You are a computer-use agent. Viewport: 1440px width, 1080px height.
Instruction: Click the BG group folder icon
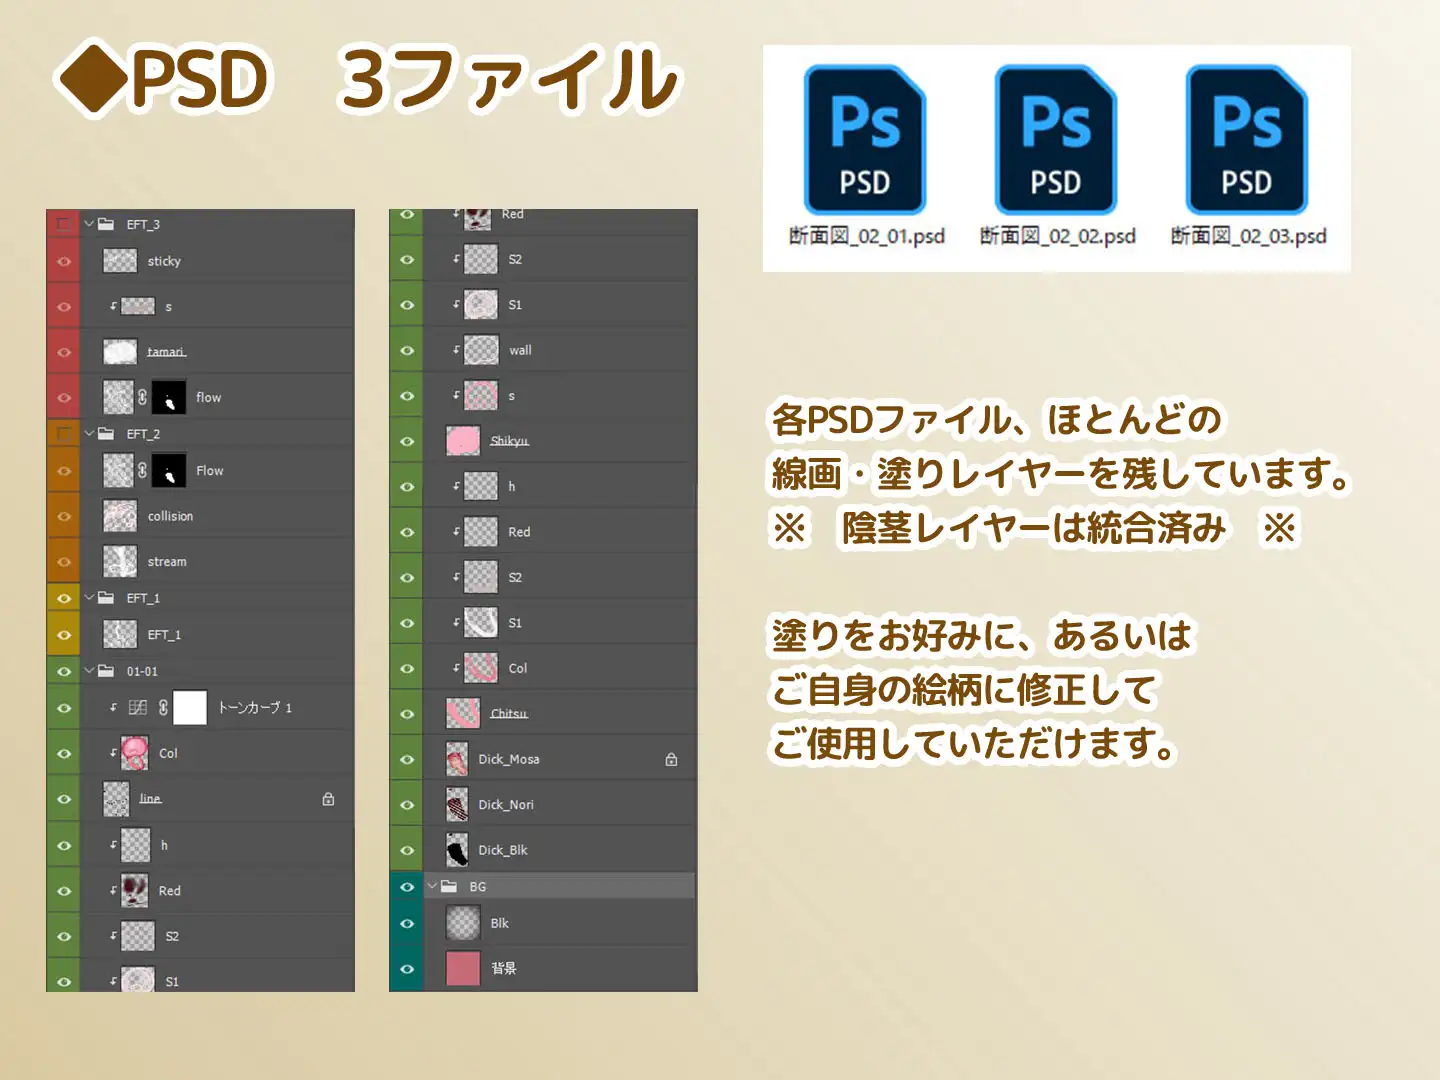click(449, 886)
